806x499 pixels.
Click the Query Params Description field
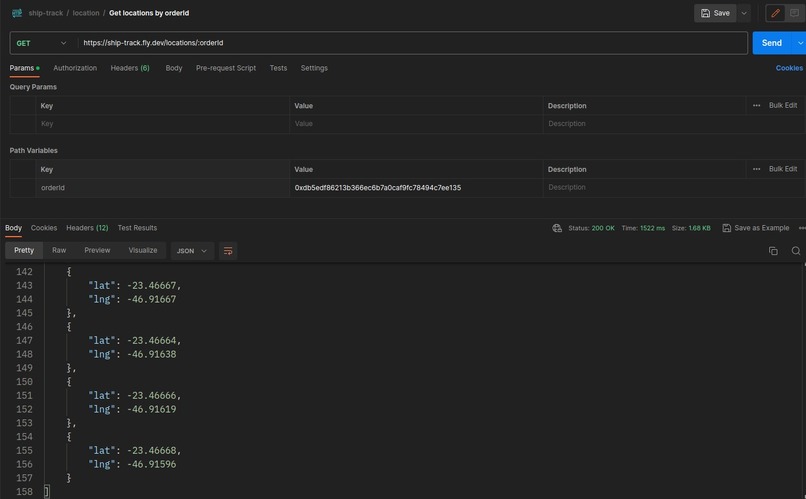(673, 124)
